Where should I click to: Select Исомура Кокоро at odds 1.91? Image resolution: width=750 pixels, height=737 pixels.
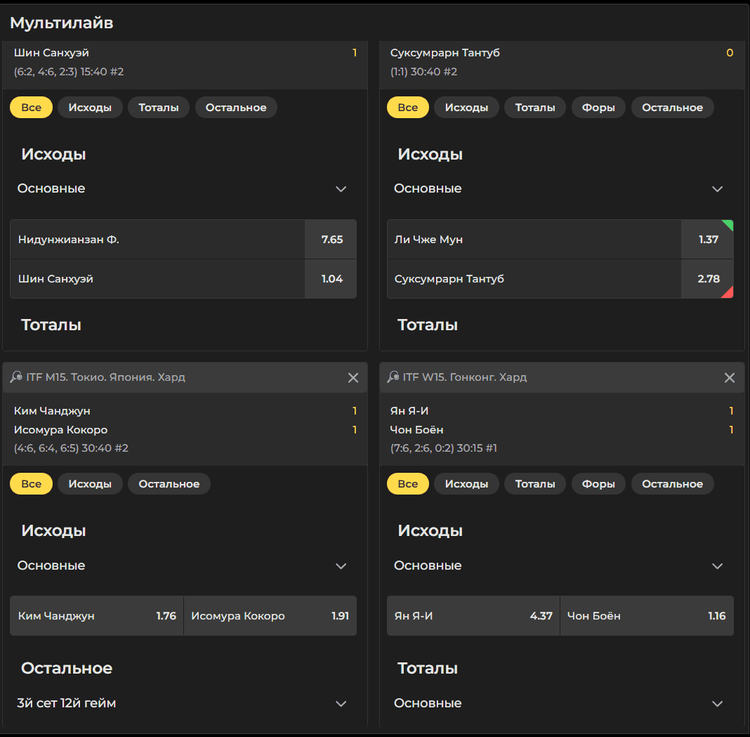[270, 616]
